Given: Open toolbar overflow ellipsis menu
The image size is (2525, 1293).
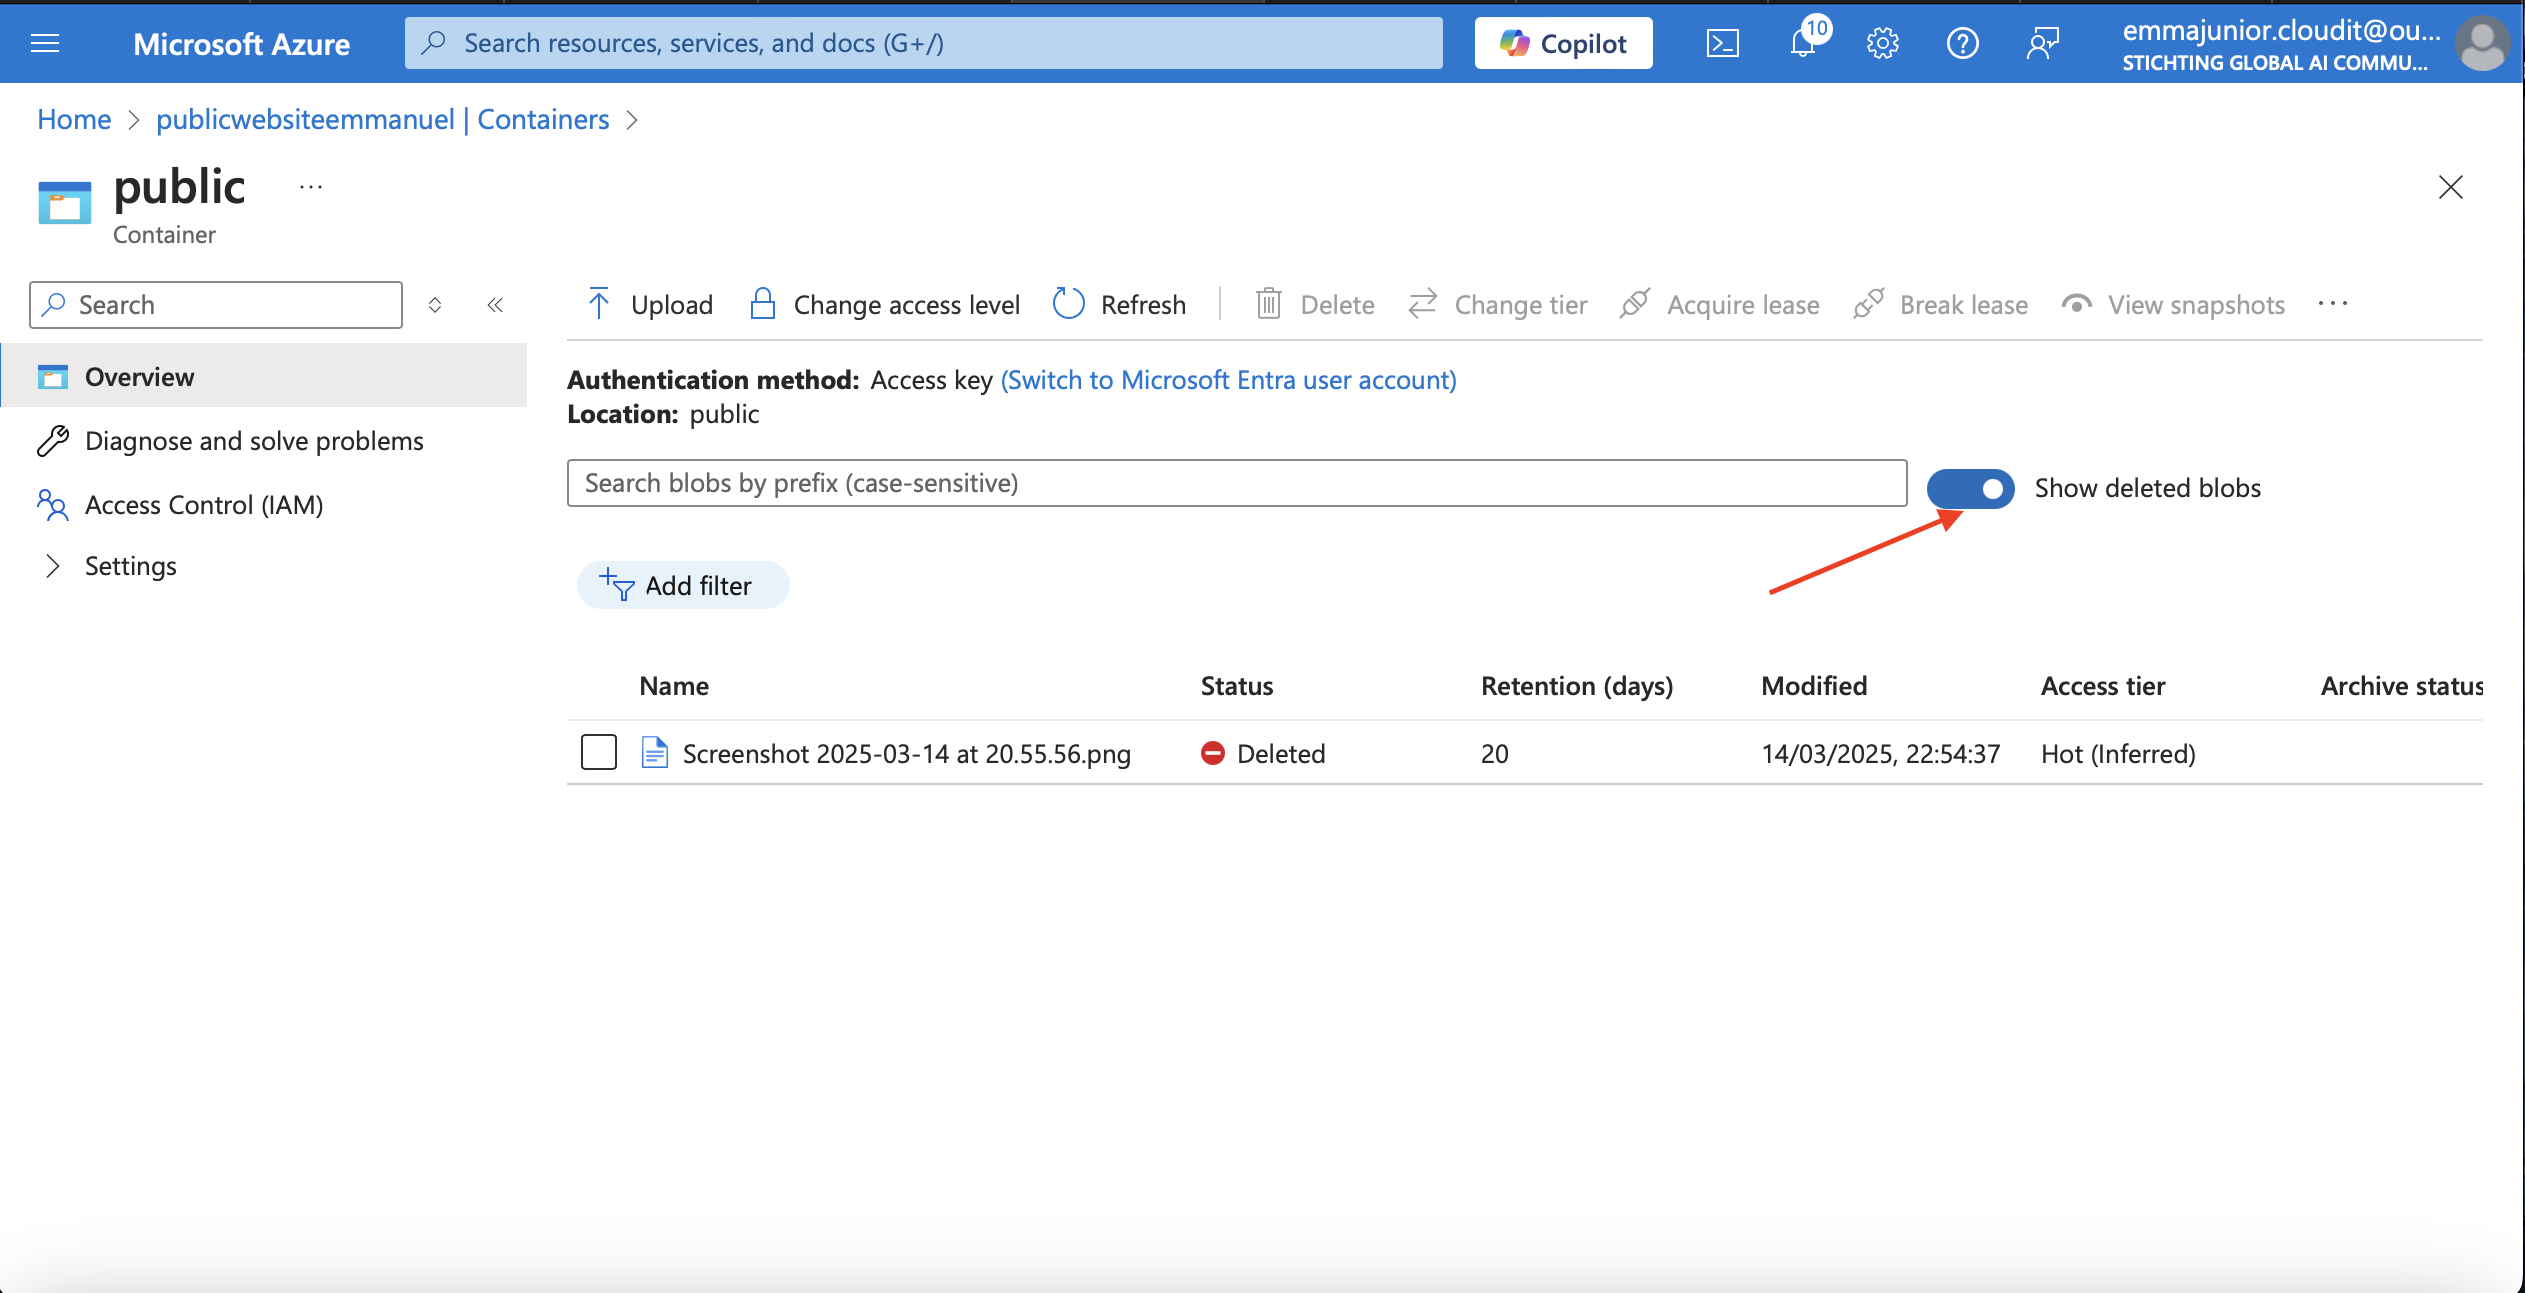Looking at the screenshot, I should click(2332, 304).
